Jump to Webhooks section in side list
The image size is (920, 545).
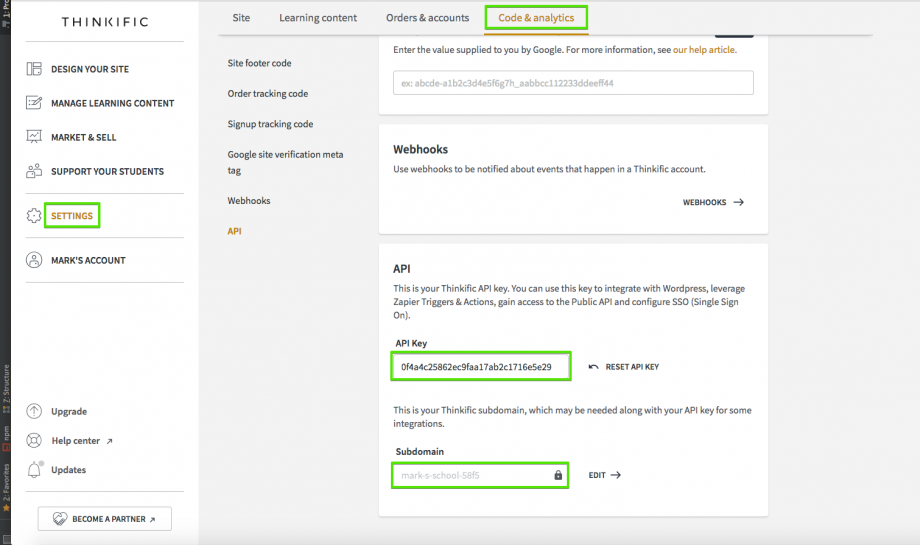pyautogui.click(x=249, y=201)
